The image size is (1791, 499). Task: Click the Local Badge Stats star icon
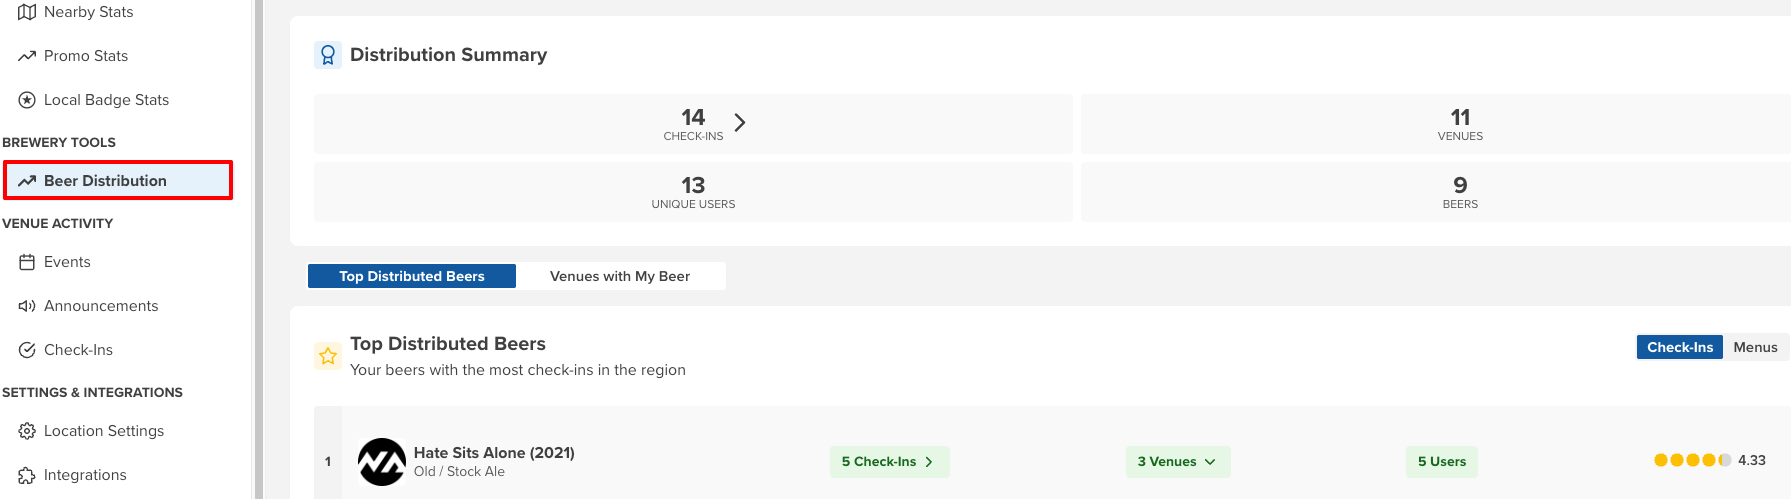pyautogui.click(x=27, y=100)
